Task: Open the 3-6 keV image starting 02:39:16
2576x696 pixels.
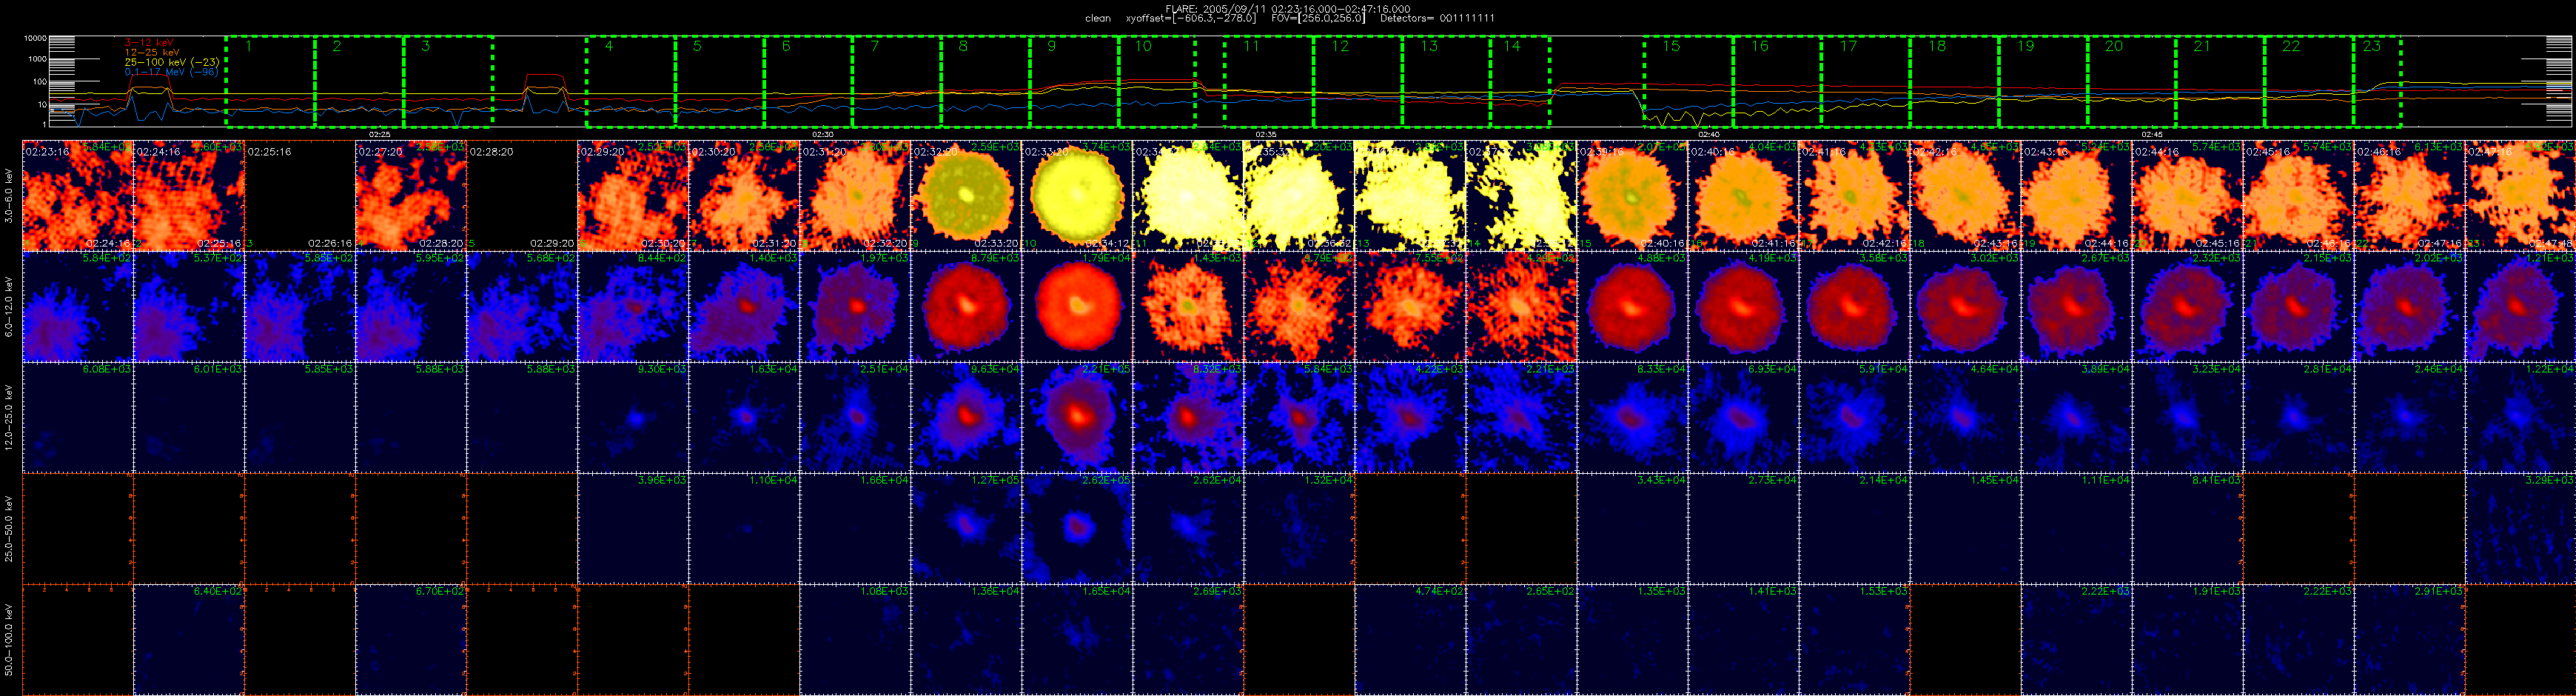Action: (x=1632, y=195)
